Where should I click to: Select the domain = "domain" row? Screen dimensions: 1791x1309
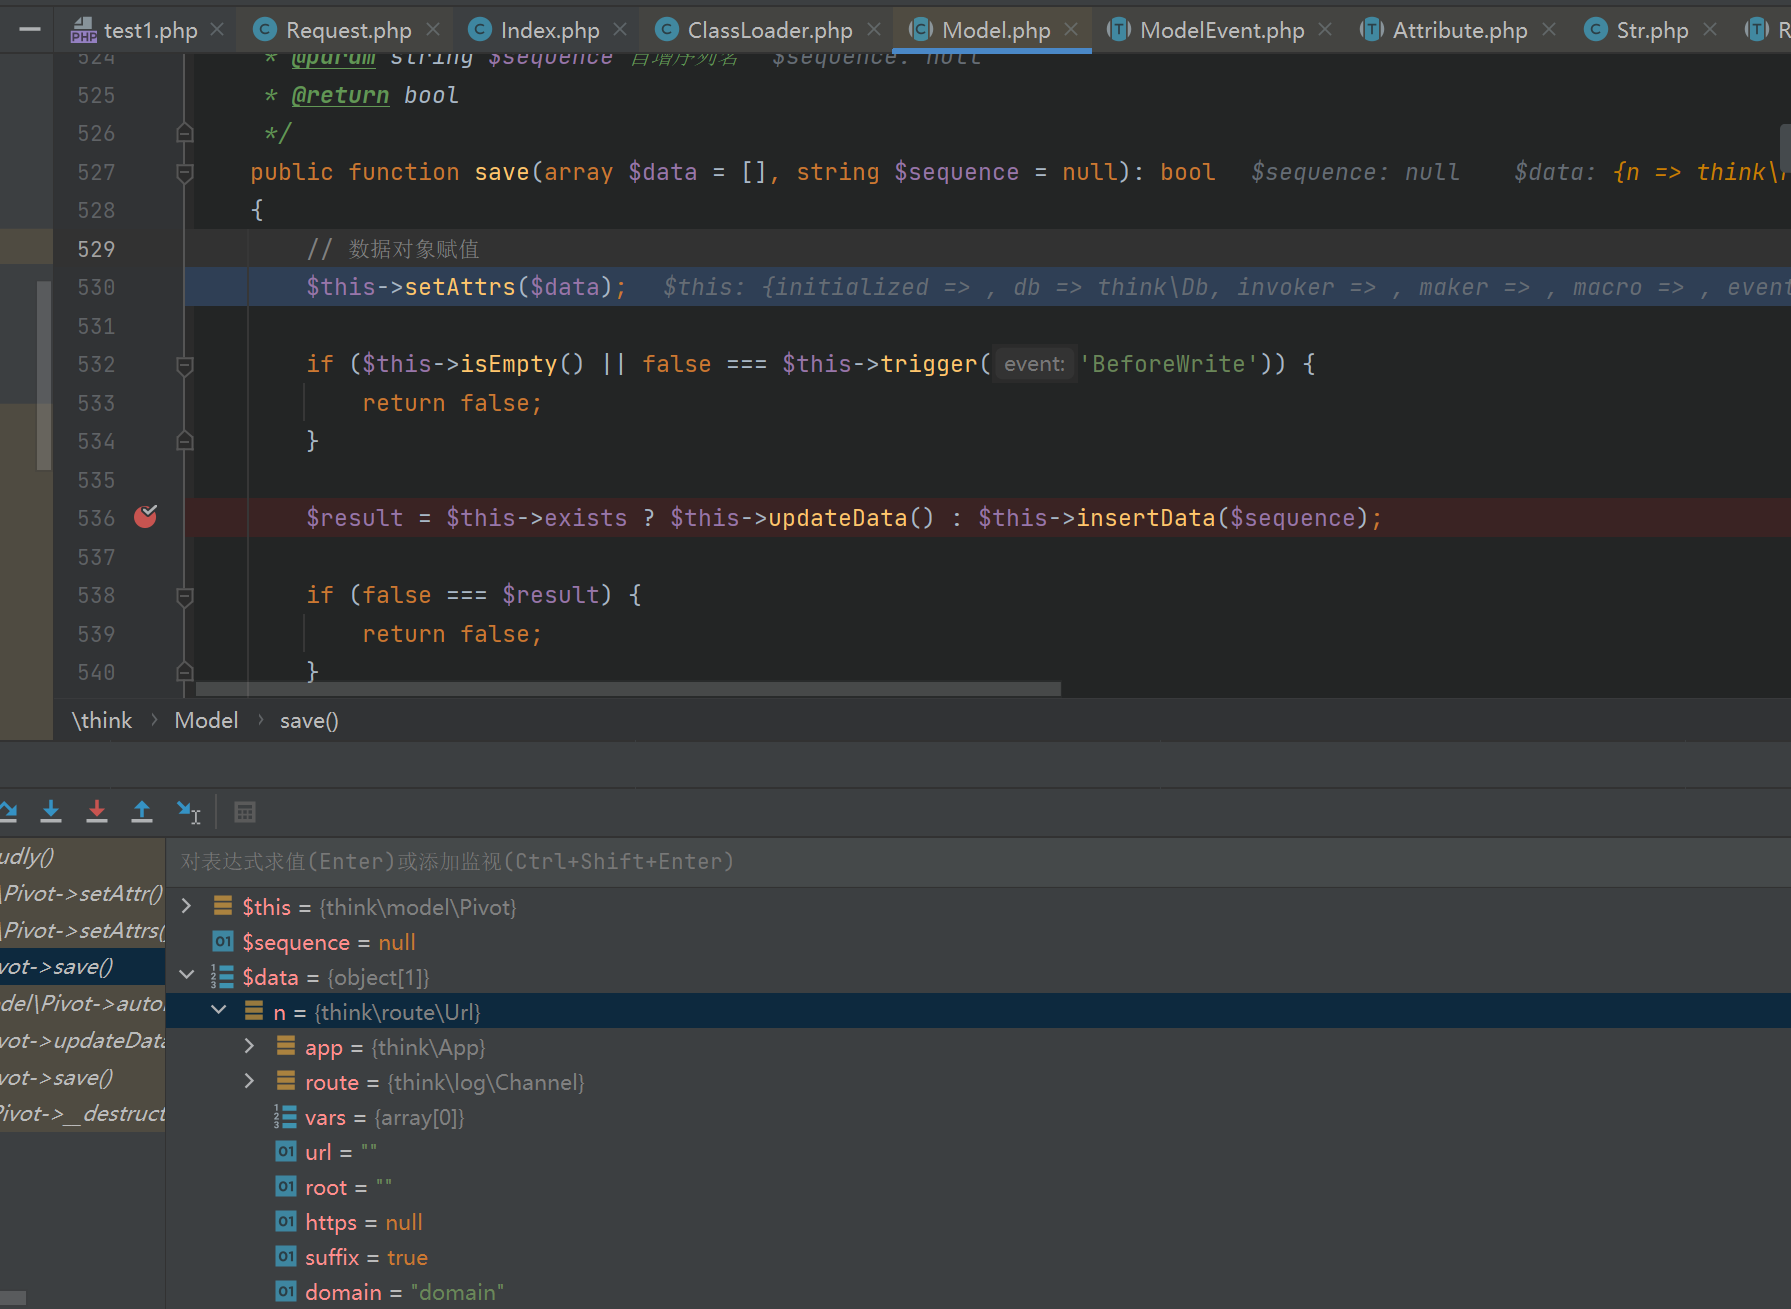[x=978, y=1292]
